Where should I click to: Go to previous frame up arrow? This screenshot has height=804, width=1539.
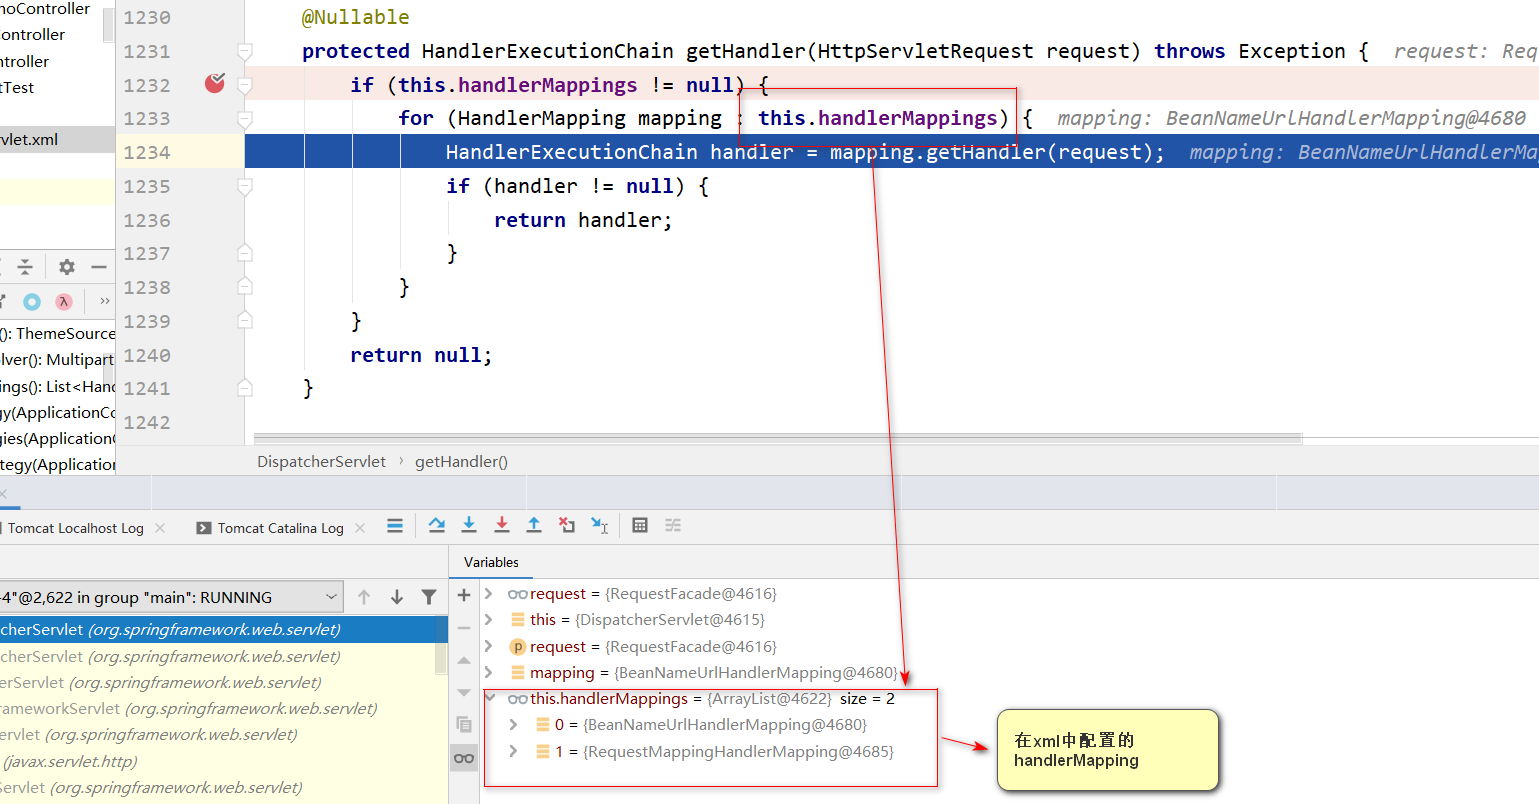pos(364,597)
